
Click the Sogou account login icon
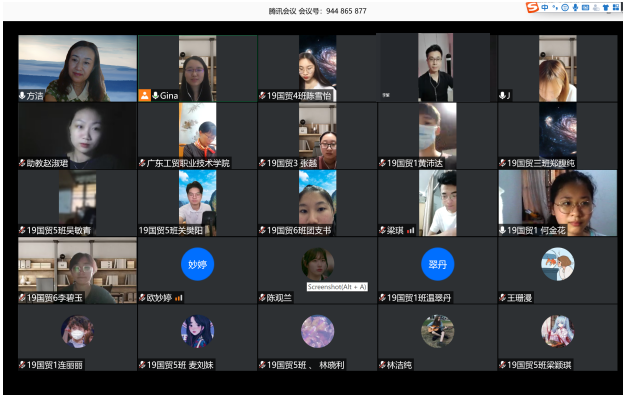point(596,8)
